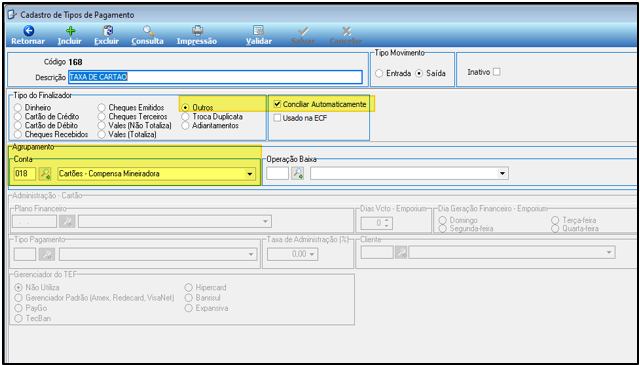Click the Código value 168
This screenshot has height=365, width=640.
click(75, 62)
